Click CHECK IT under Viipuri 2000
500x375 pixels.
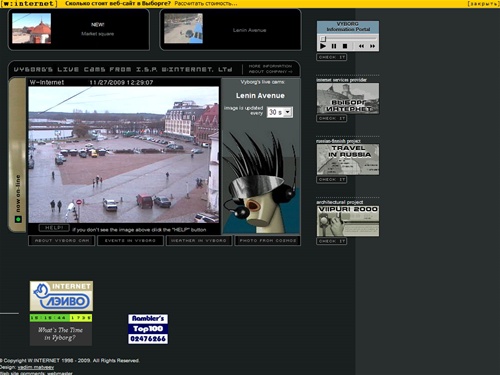coord(332,241)
